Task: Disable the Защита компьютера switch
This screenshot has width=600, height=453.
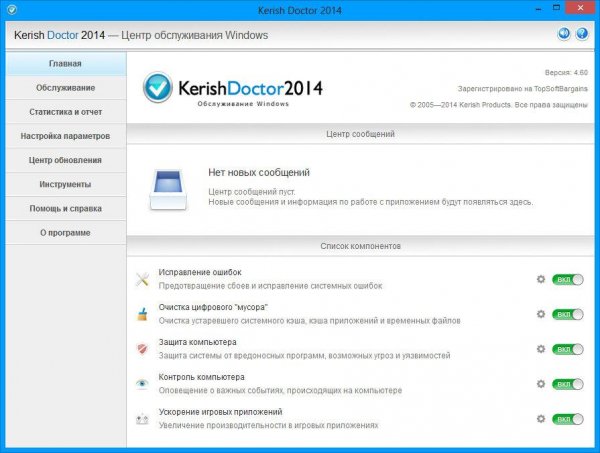Action: click(568, 349)
